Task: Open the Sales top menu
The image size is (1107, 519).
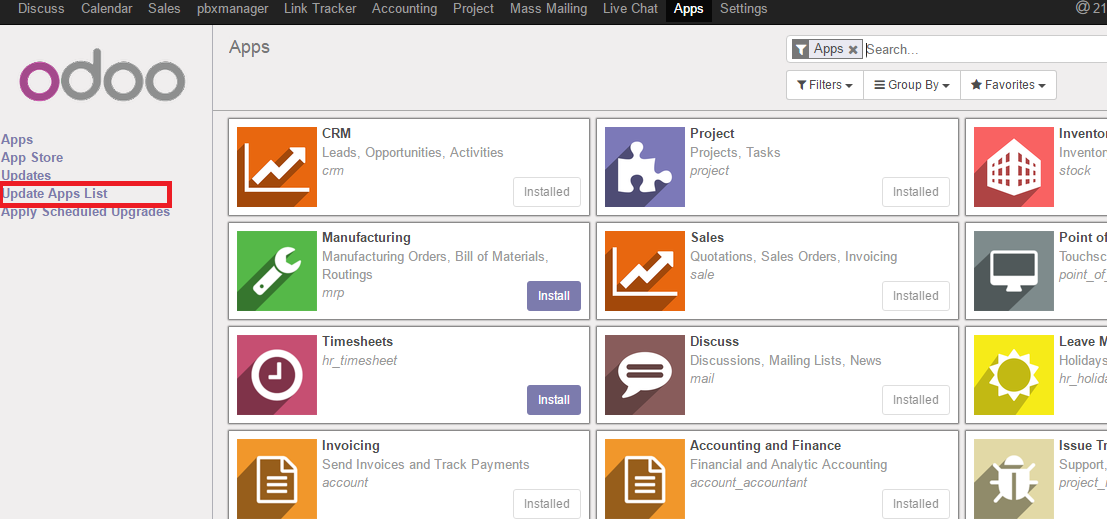Action: (x=164, y=9)
